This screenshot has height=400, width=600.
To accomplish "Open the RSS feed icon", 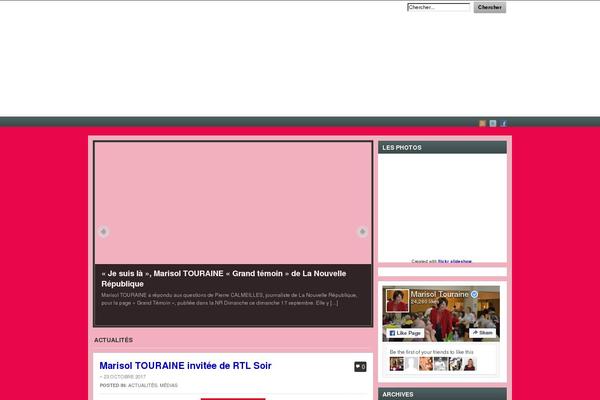I will [482, 123].
